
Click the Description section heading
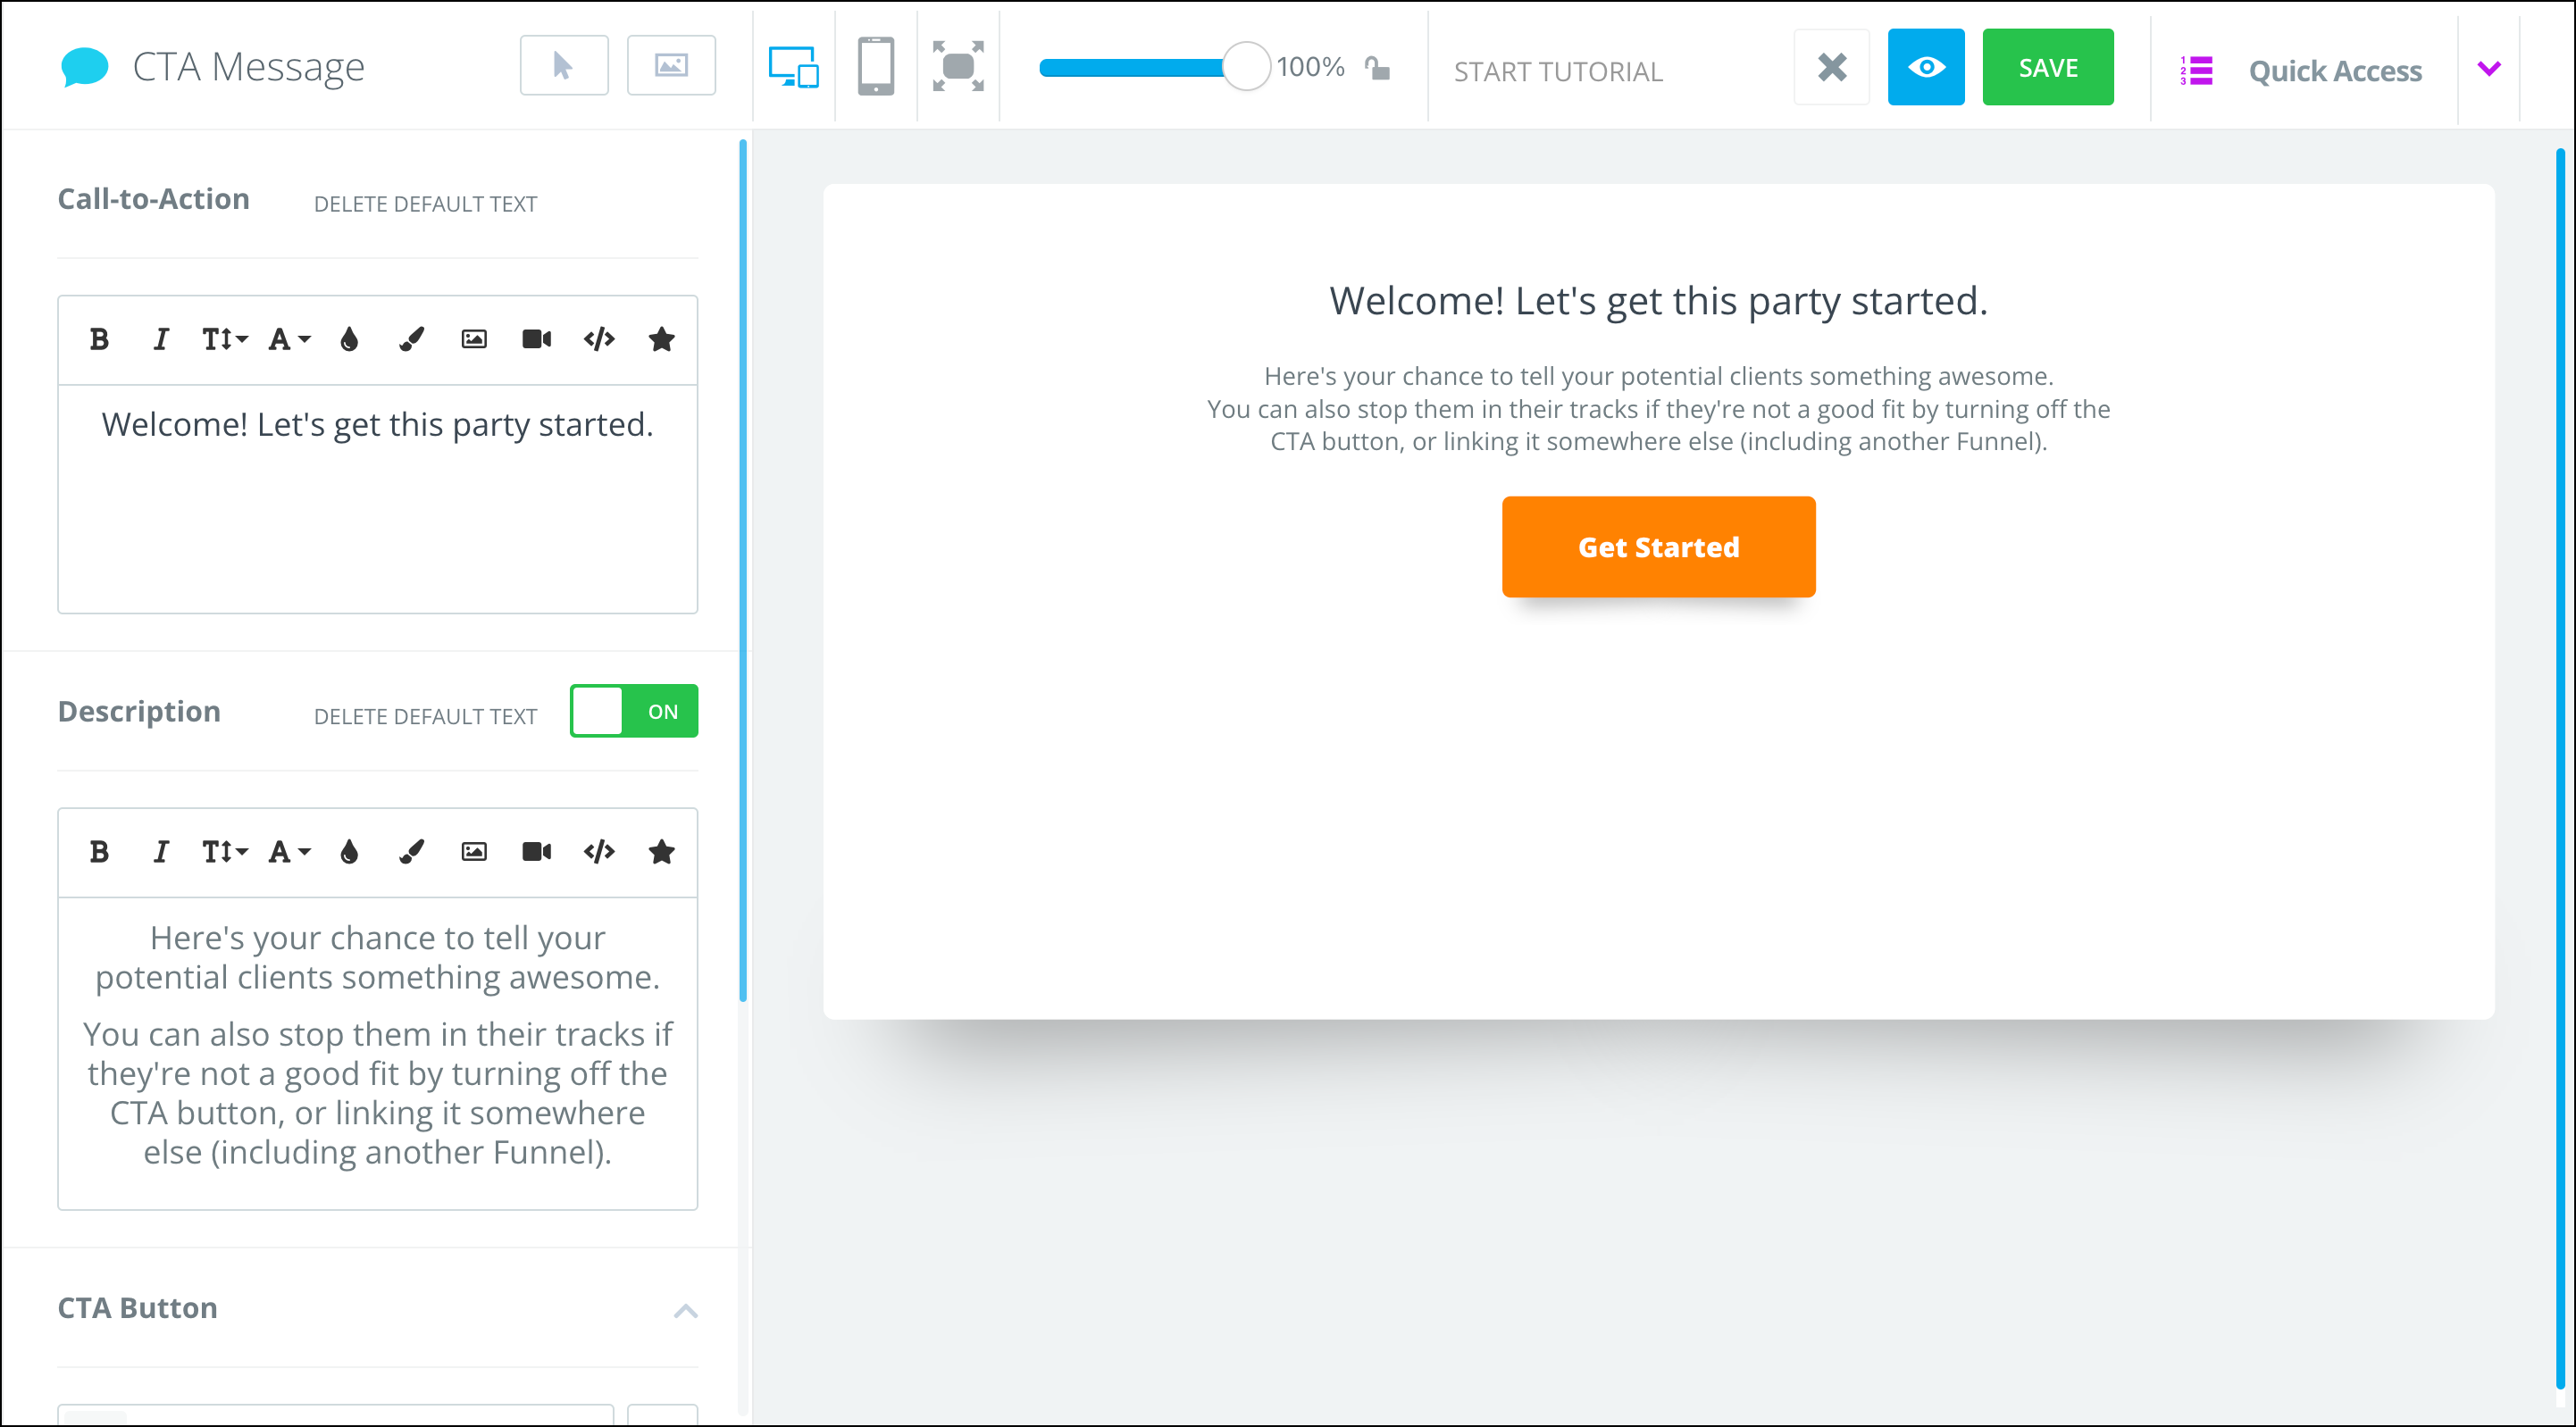click(139, 711)
